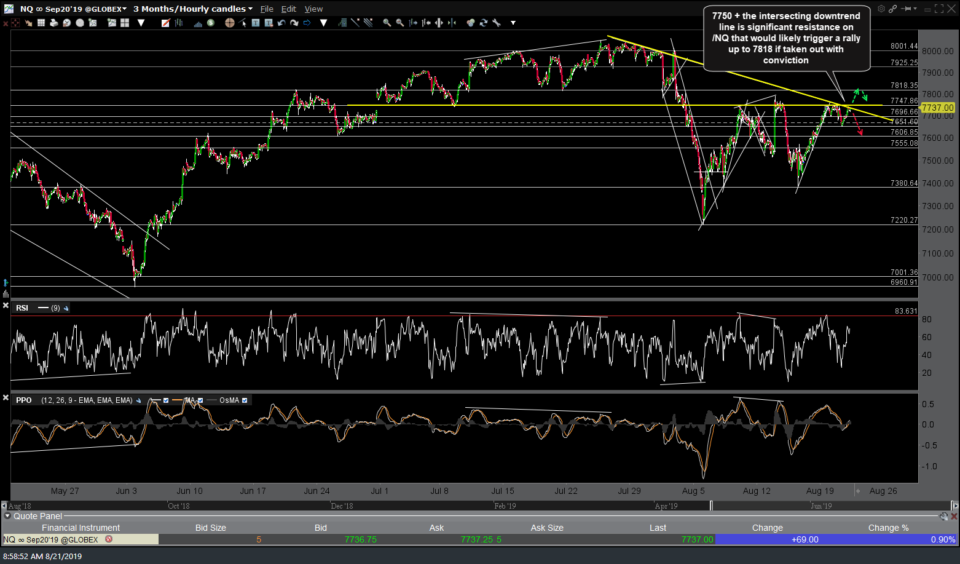960x564 pixels.
Task: Select the NQ Sep20'19 @GLOBEX quote row
Action: 479,540
